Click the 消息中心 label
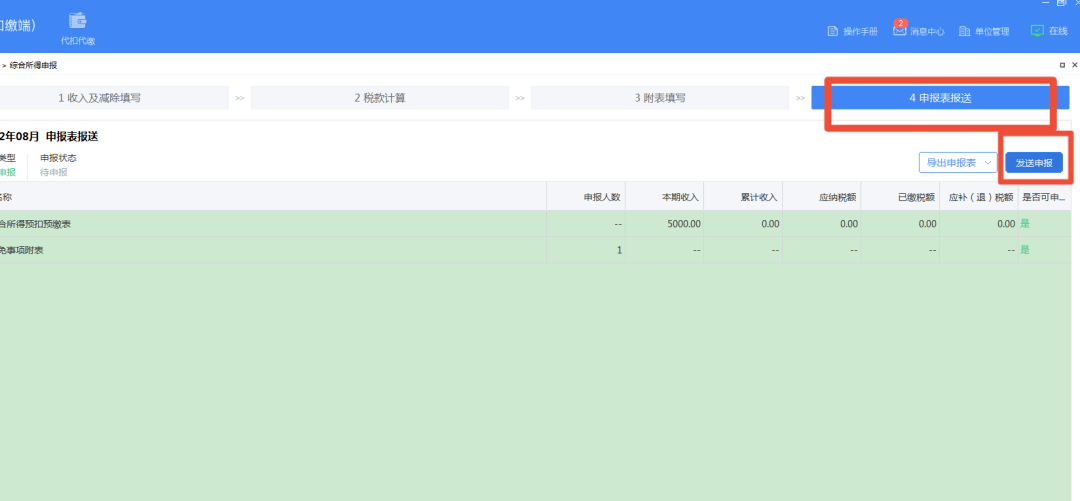Viewport: 1080px width, 501px height. tap(927, 32)
